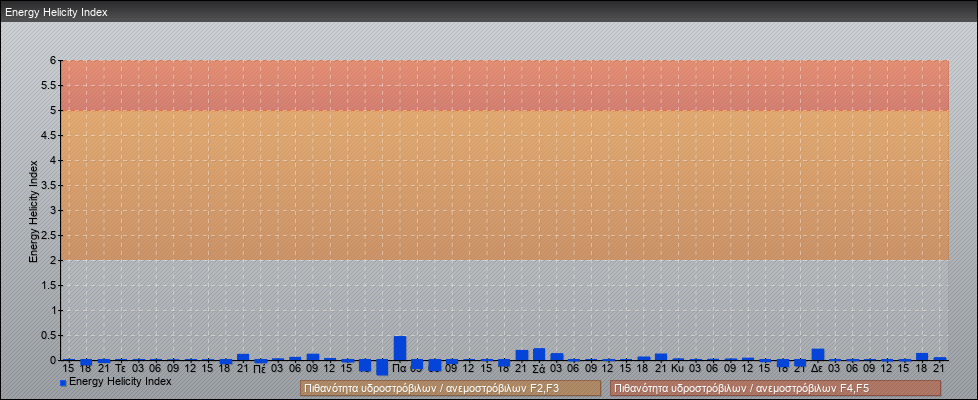
Task: Click the Κυ day label on the axis
Action: (x=678, y=368)
